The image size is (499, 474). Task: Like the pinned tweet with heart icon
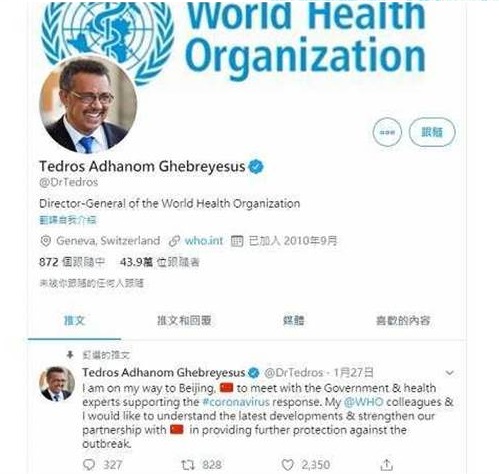tap(288, 465)
